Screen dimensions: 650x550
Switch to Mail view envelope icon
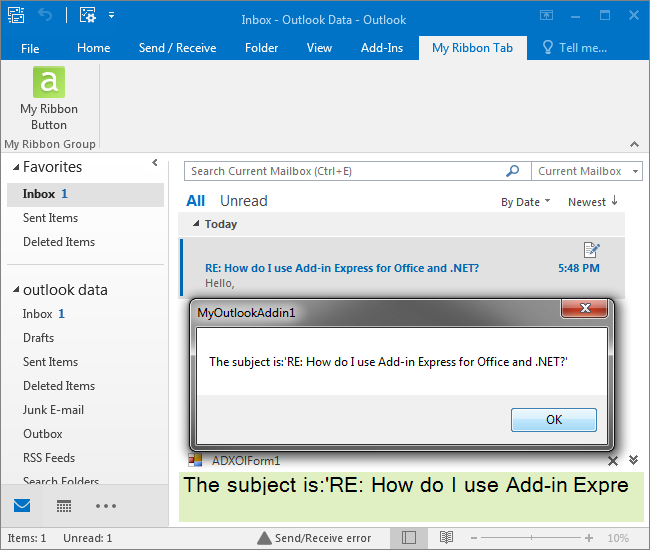(x=22, y=506)
